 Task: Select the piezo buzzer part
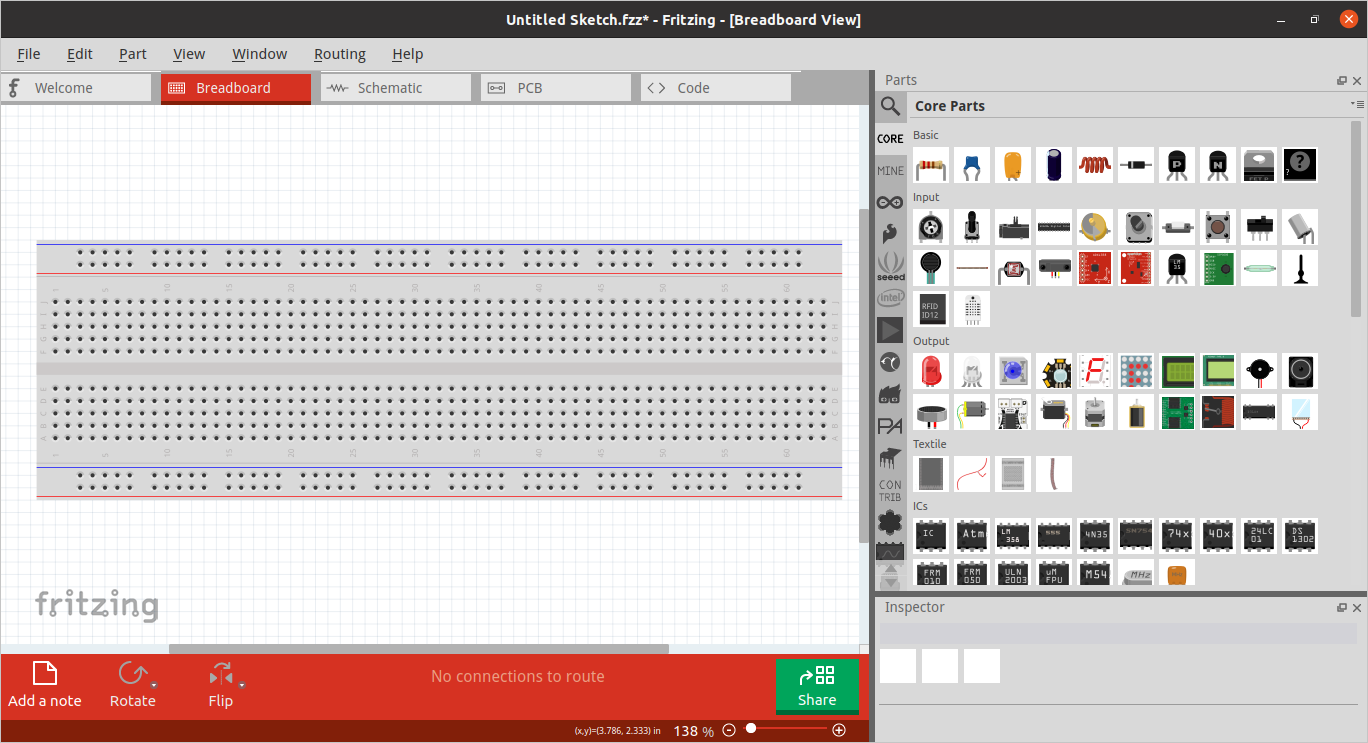coord(1259,371)
